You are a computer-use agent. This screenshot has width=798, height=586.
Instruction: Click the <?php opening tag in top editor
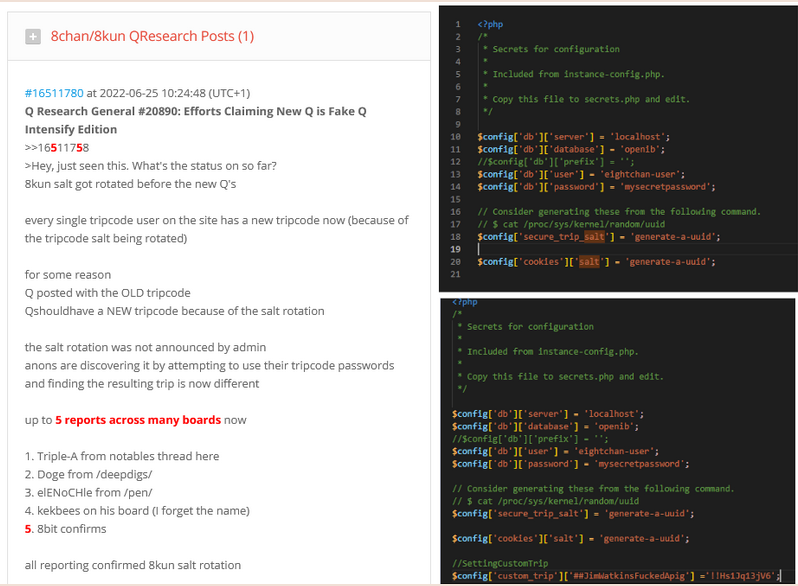click(x=490, y=24)
